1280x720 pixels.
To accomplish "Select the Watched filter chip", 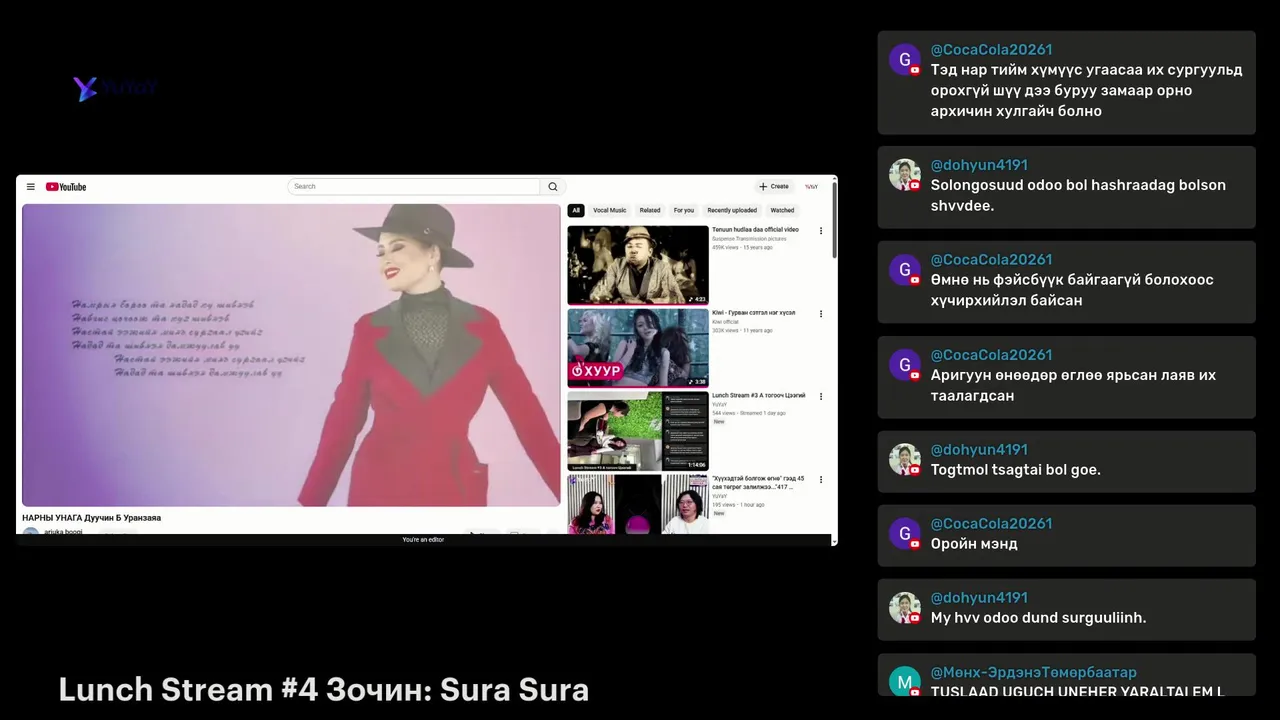I will click(783, 211).
